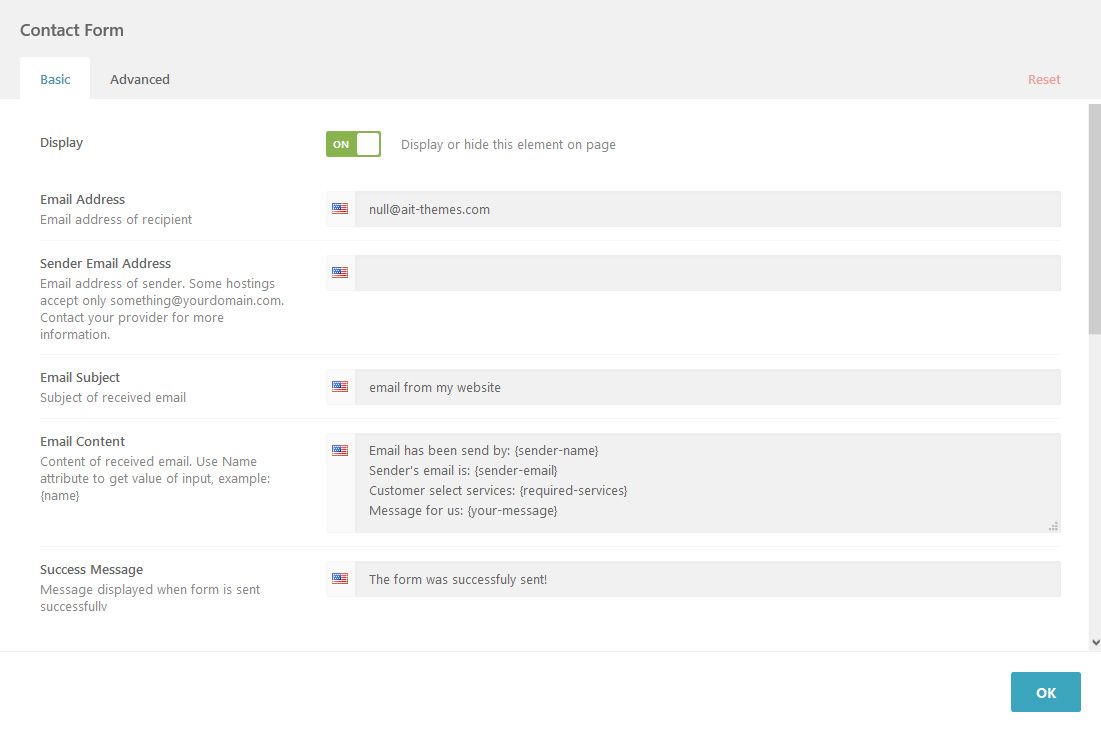Click into the empty Sender Email Address field
Viewport: 1101px width, 732px height.
point(708,273)
